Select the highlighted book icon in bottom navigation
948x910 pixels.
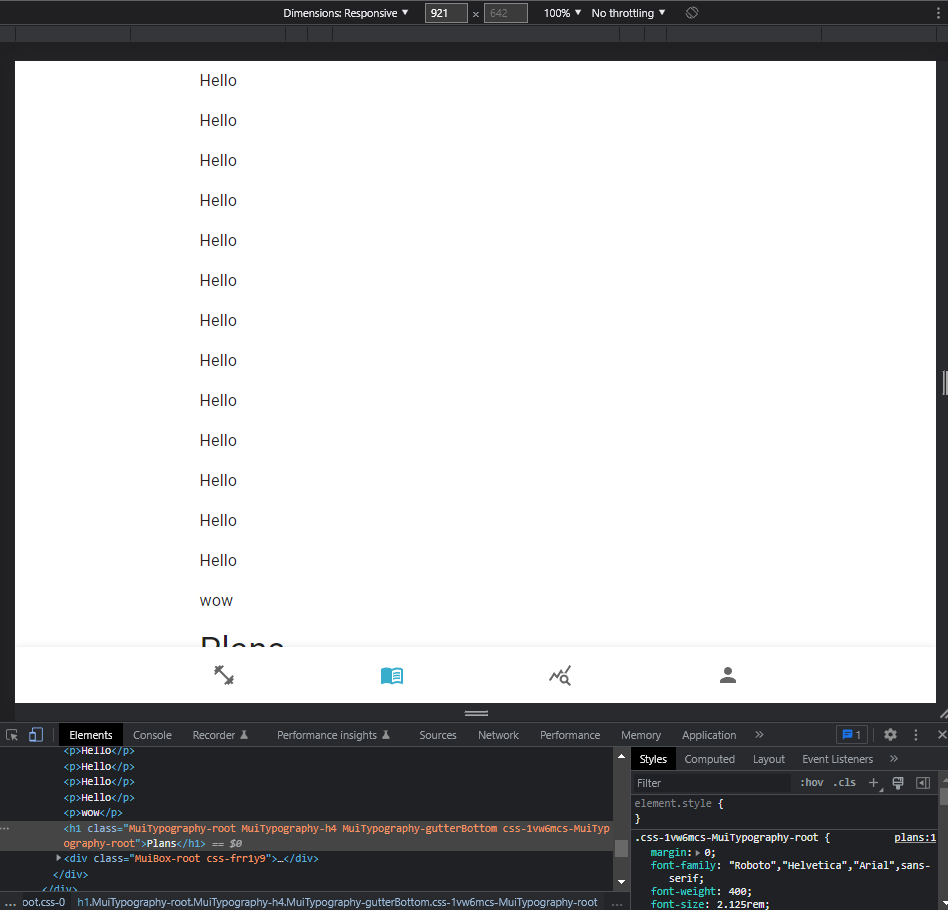pyautogui.click(x=392, y=676)
